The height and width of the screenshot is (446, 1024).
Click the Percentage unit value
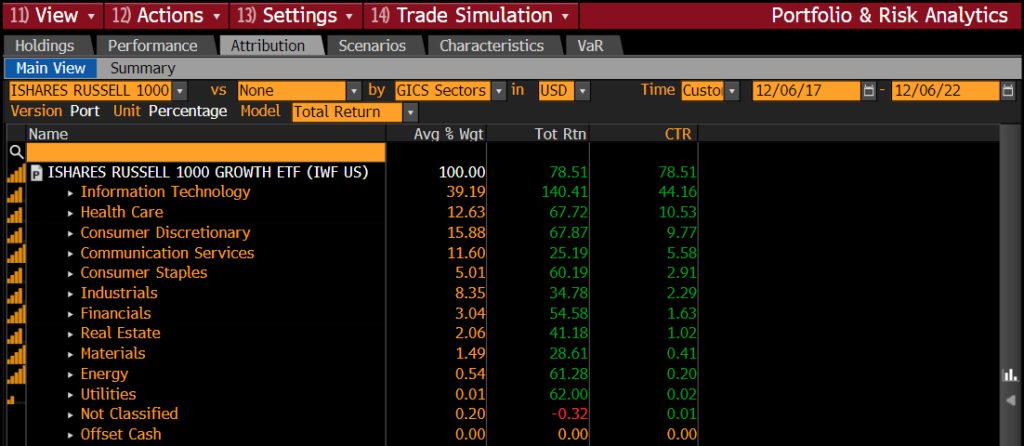click(x=187, y=111)
